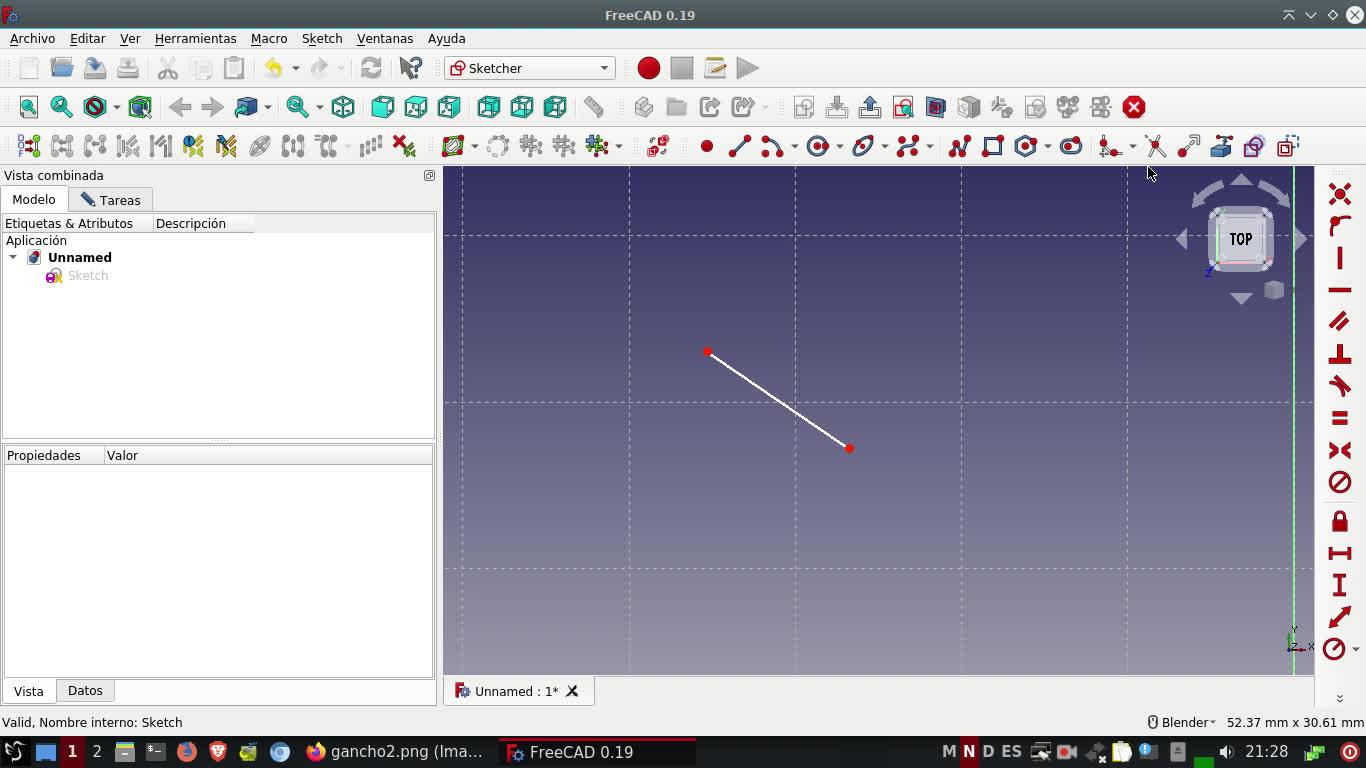This screenshot has height=768, width=1366.
Task: Click the Fit all view icon
Action: [29, 107]
